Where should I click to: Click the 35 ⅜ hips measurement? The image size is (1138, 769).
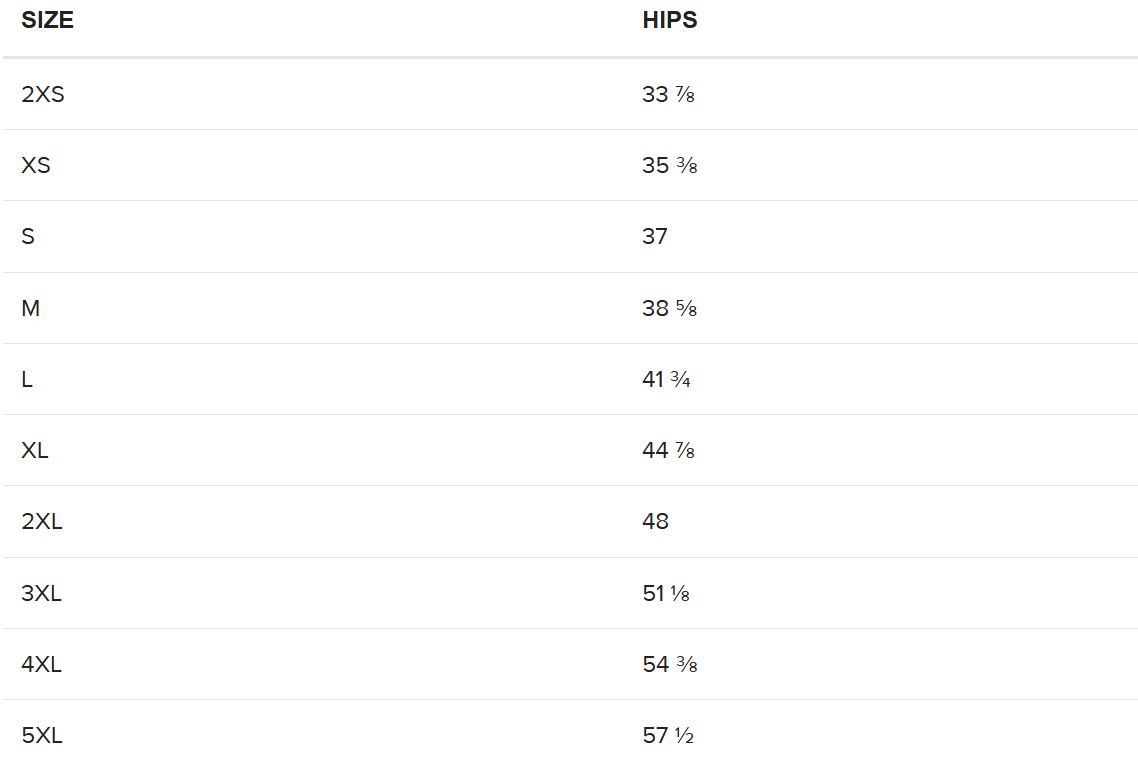669,165
